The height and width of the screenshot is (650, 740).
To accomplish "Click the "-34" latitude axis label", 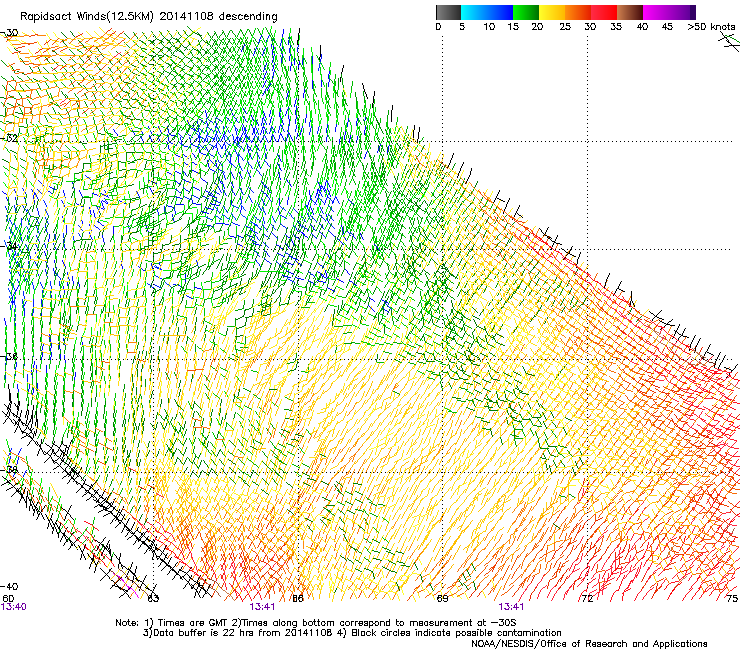I will click(x=9, y=246).
